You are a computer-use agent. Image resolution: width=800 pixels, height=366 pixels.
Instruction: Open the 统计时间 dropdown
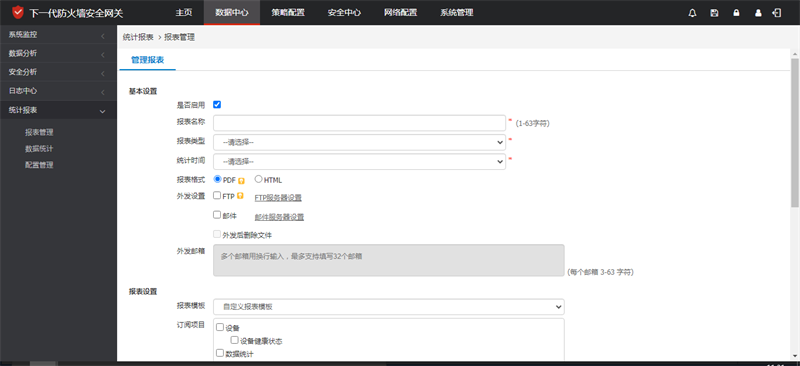click(x=360, y=161)
